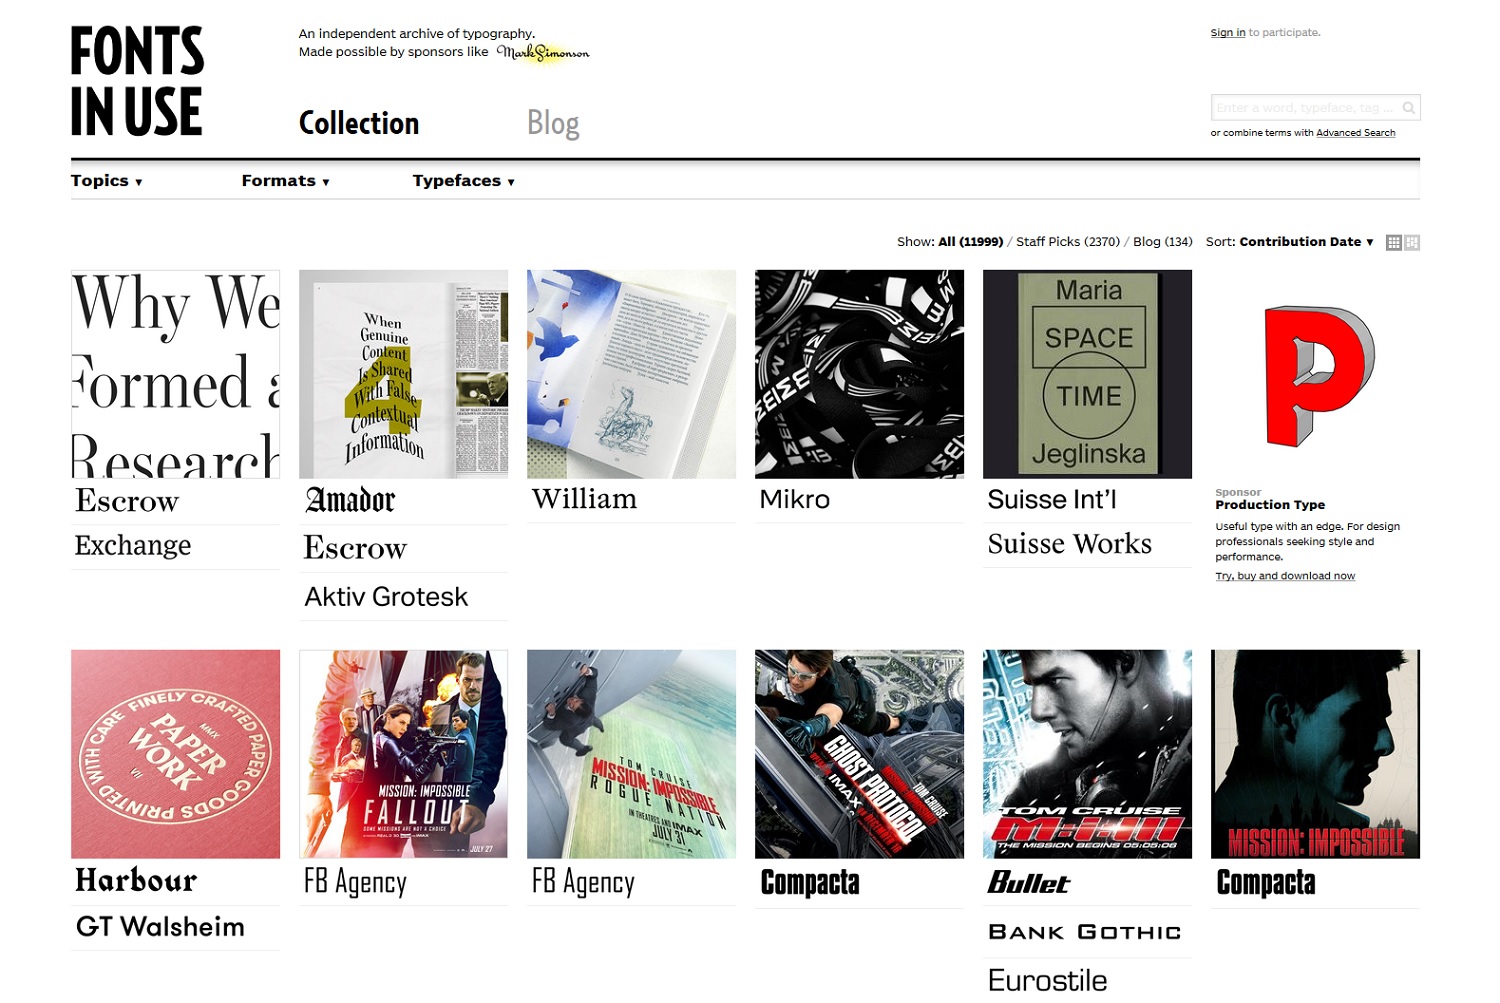Click the red Production Type P logo
This screenshot has width=1500, height=1003.
tap(1319, 375)
